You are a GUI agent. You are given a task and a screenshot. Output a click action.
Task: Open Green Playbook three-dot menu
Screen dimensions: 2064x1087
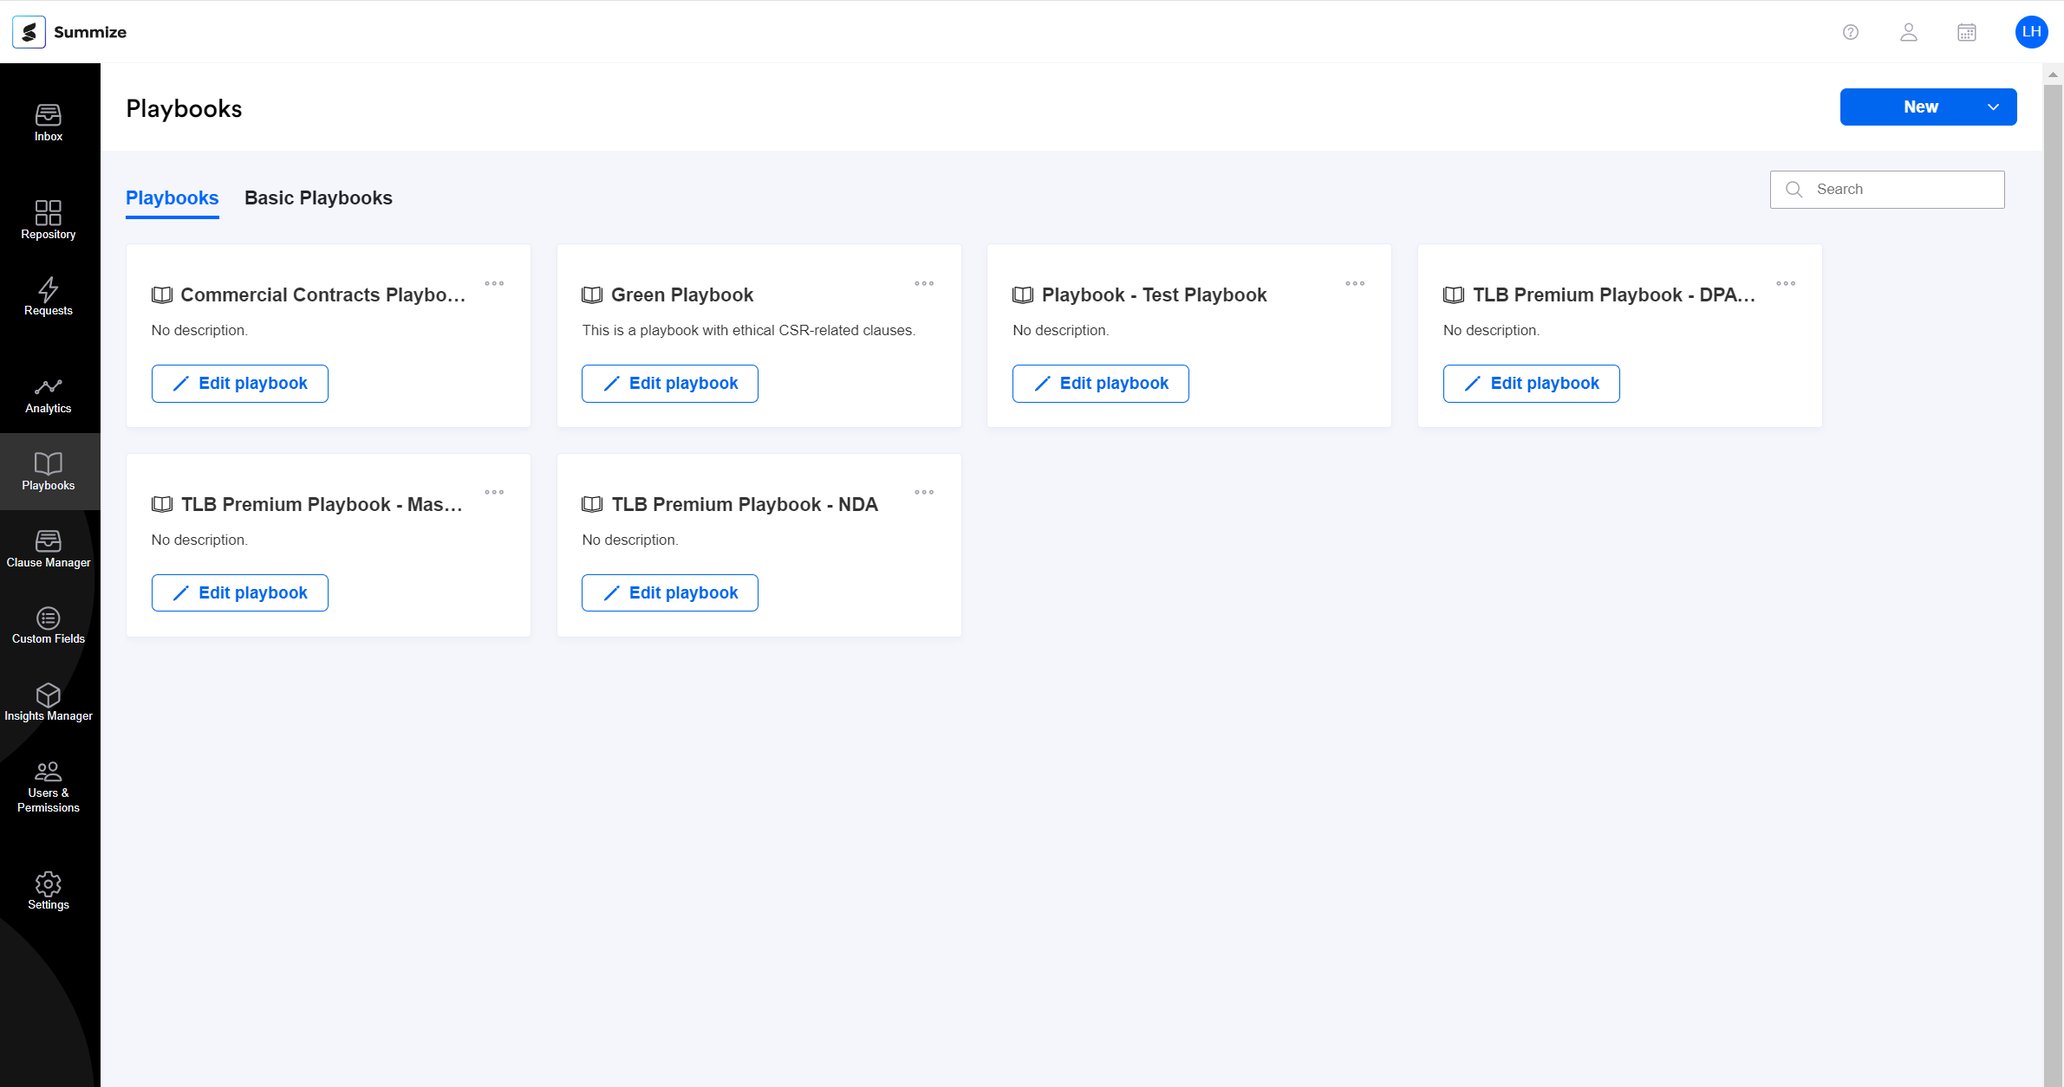pos(924,284)
